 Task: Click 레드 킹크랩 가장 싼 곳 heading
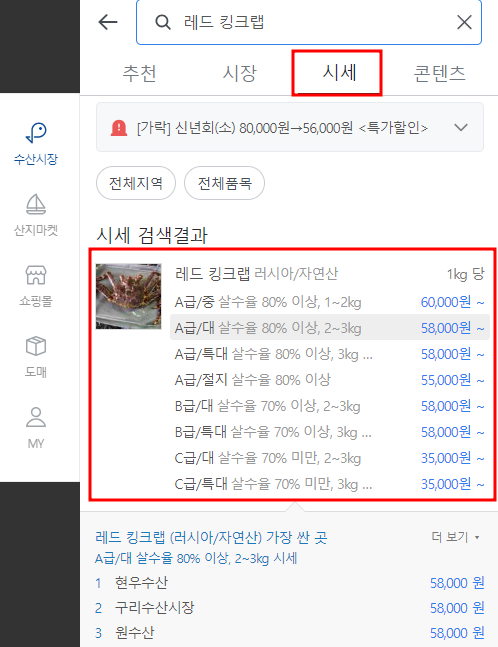coord(211,537)
